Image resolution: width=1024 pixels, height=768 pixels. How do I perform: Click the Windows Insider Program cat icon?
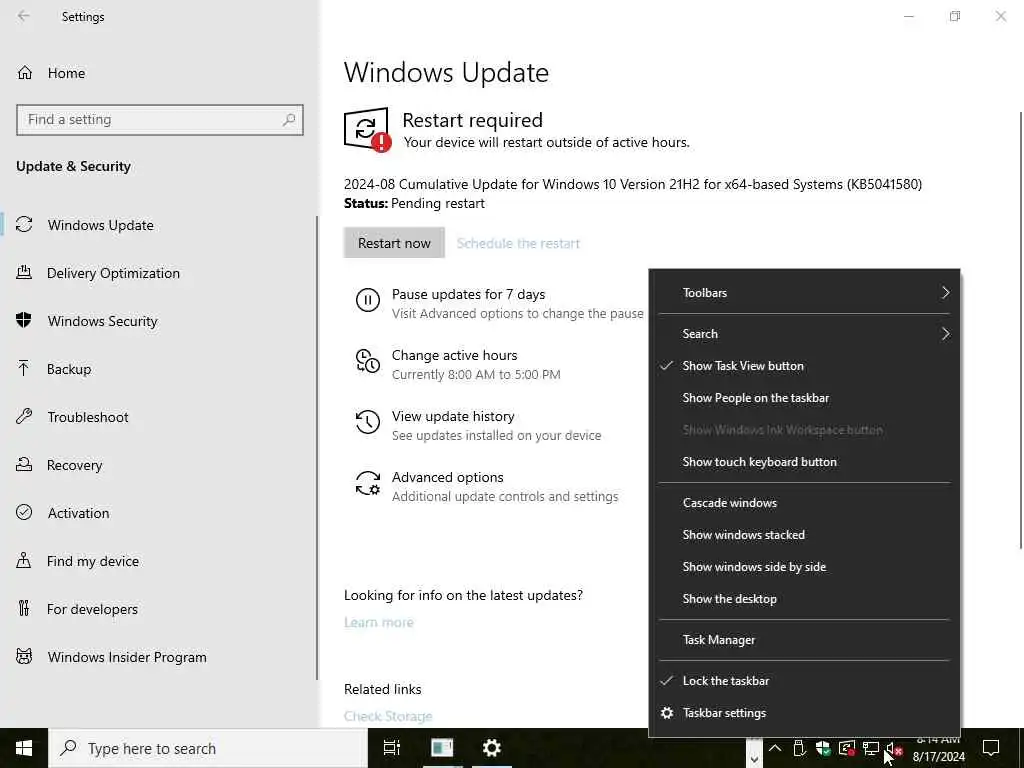click(24, 656)
